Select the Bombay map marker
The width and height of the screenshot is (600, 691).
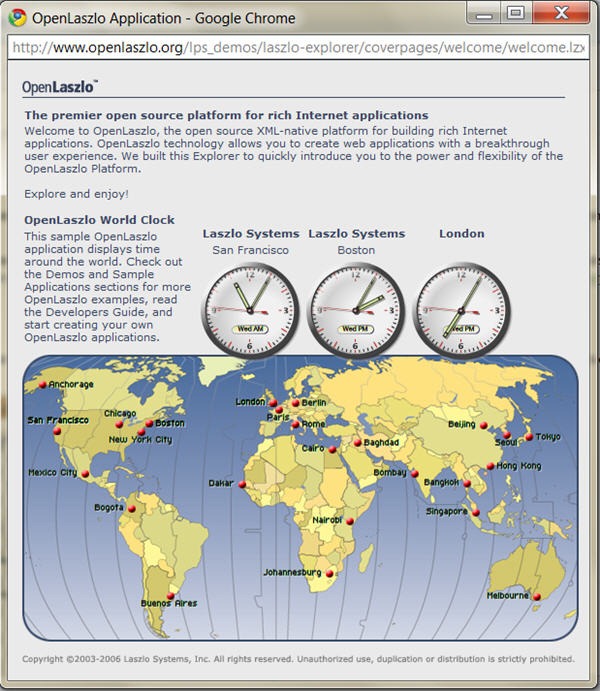[415, 474]
